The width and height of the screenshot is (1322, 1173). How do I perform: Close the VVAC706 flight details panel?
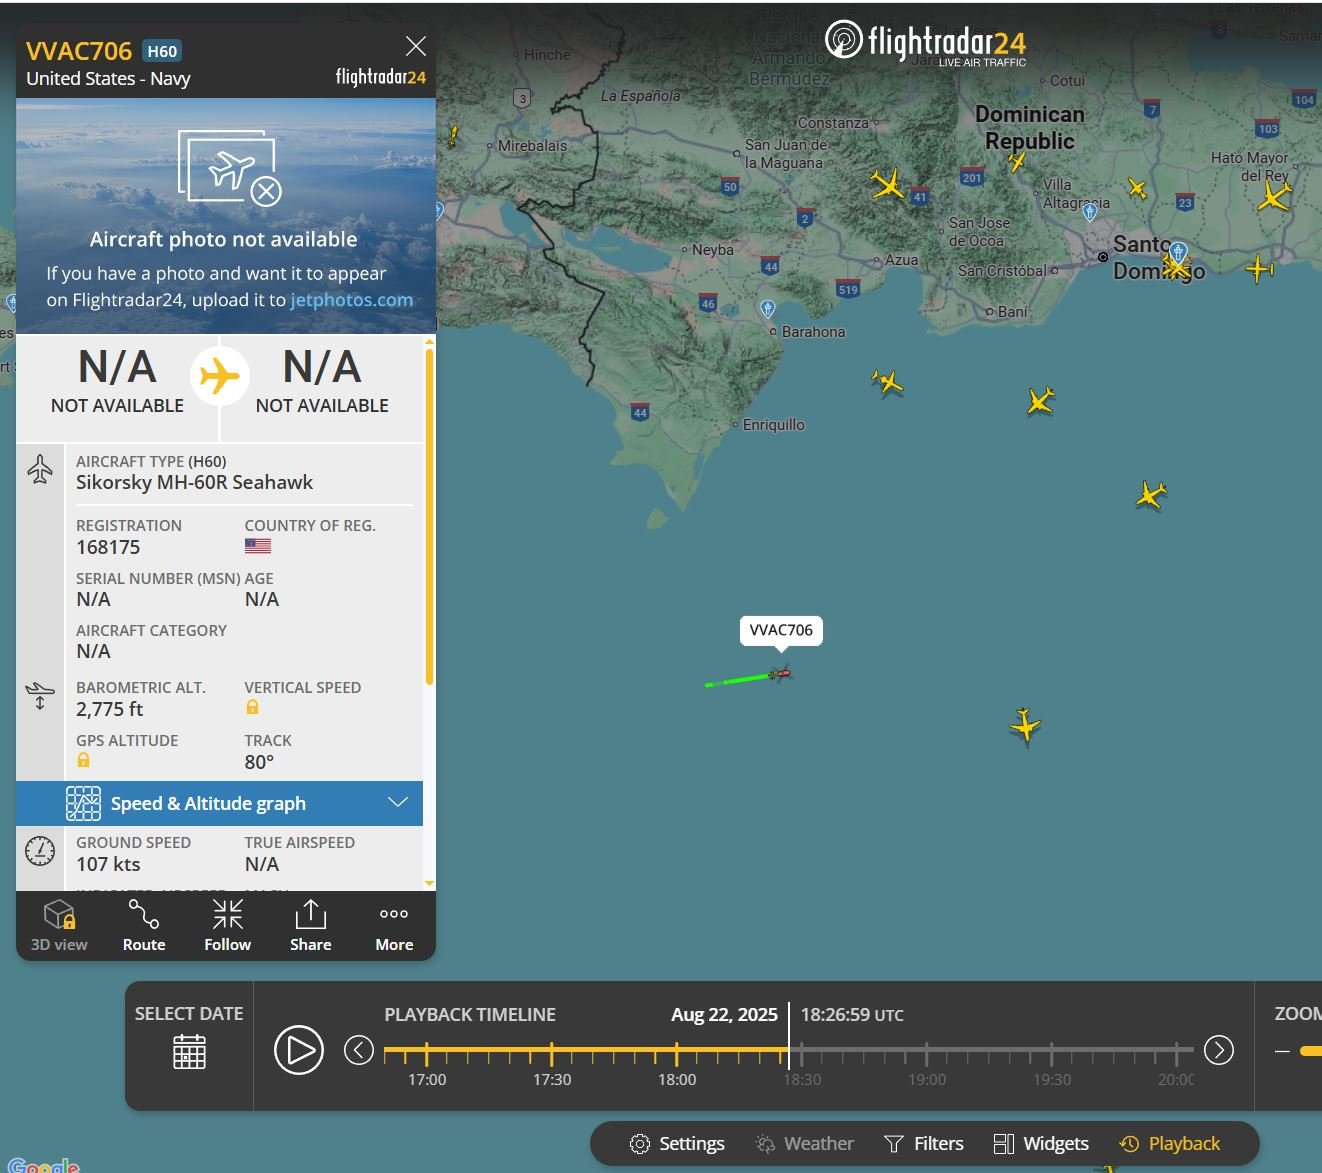416,46
